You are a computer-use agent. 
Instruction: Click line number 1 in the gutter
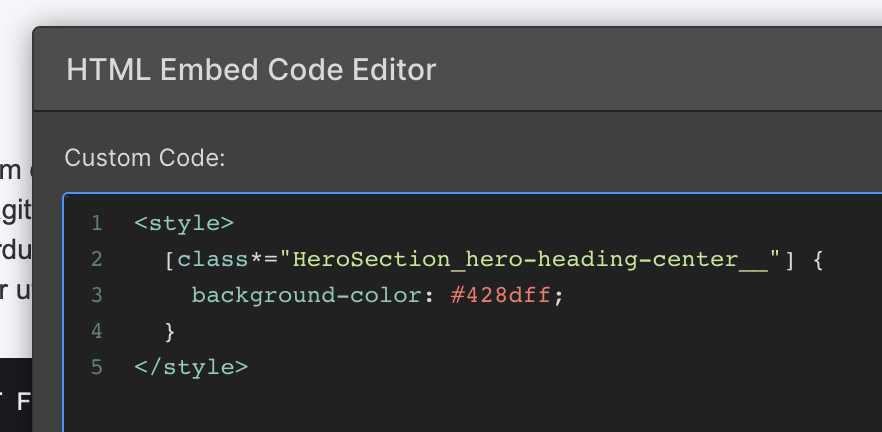tap(97, 223)
